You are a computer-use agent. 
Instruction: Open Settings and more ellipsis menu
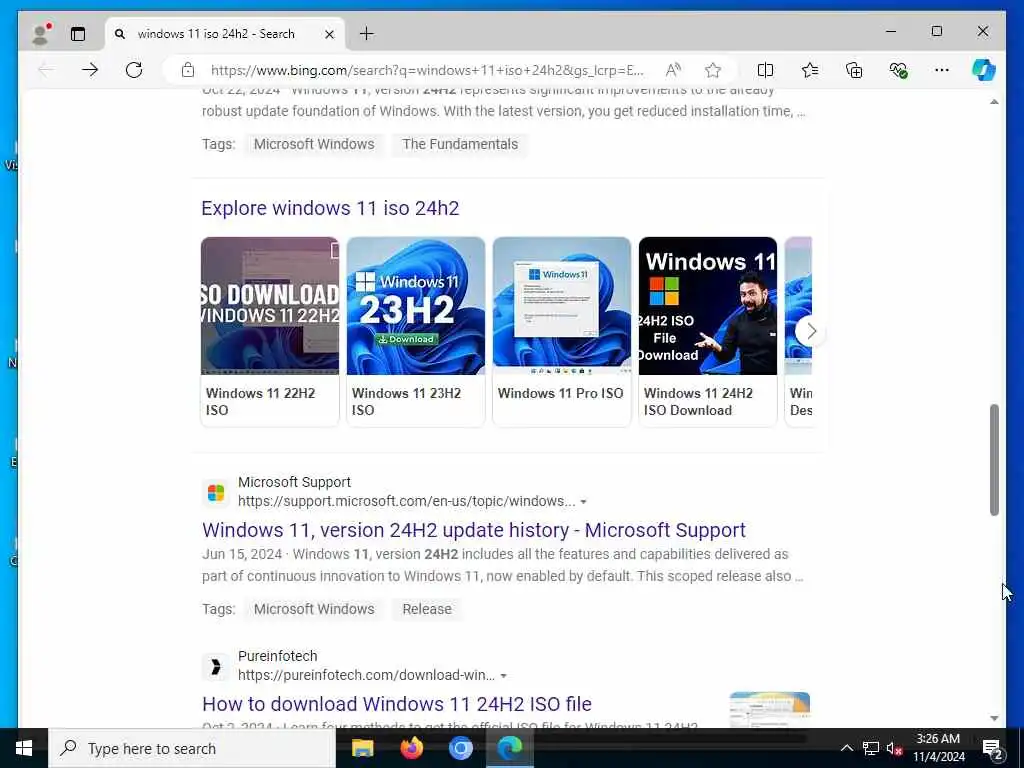coord(942,70)
